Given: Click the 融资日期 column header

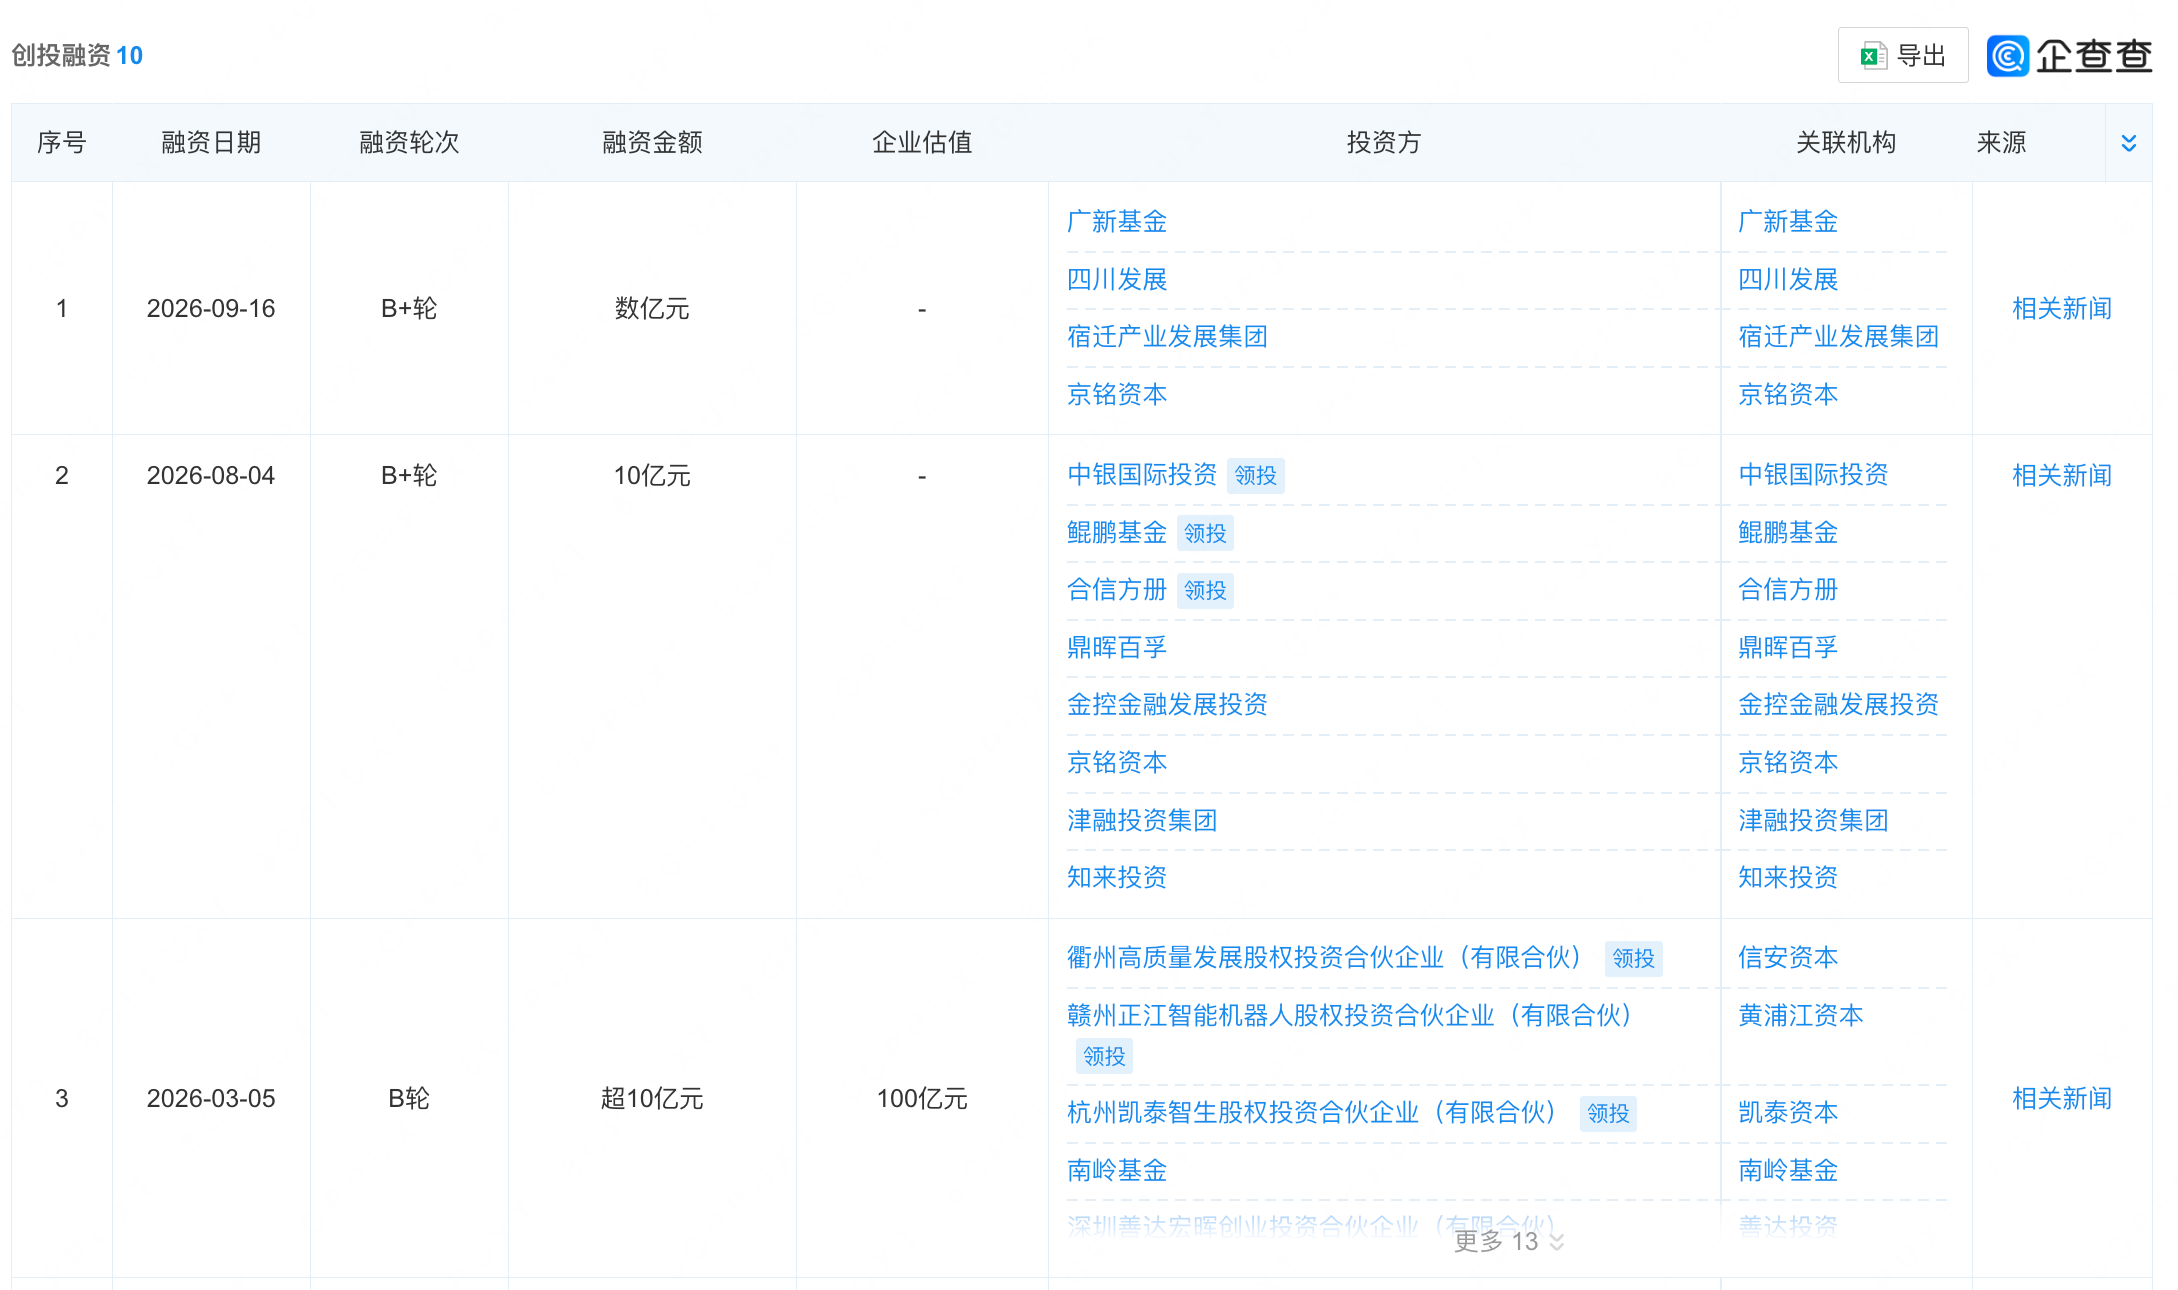Looking at the screenshot, I should pyautogui.click(x=211, y=142).
